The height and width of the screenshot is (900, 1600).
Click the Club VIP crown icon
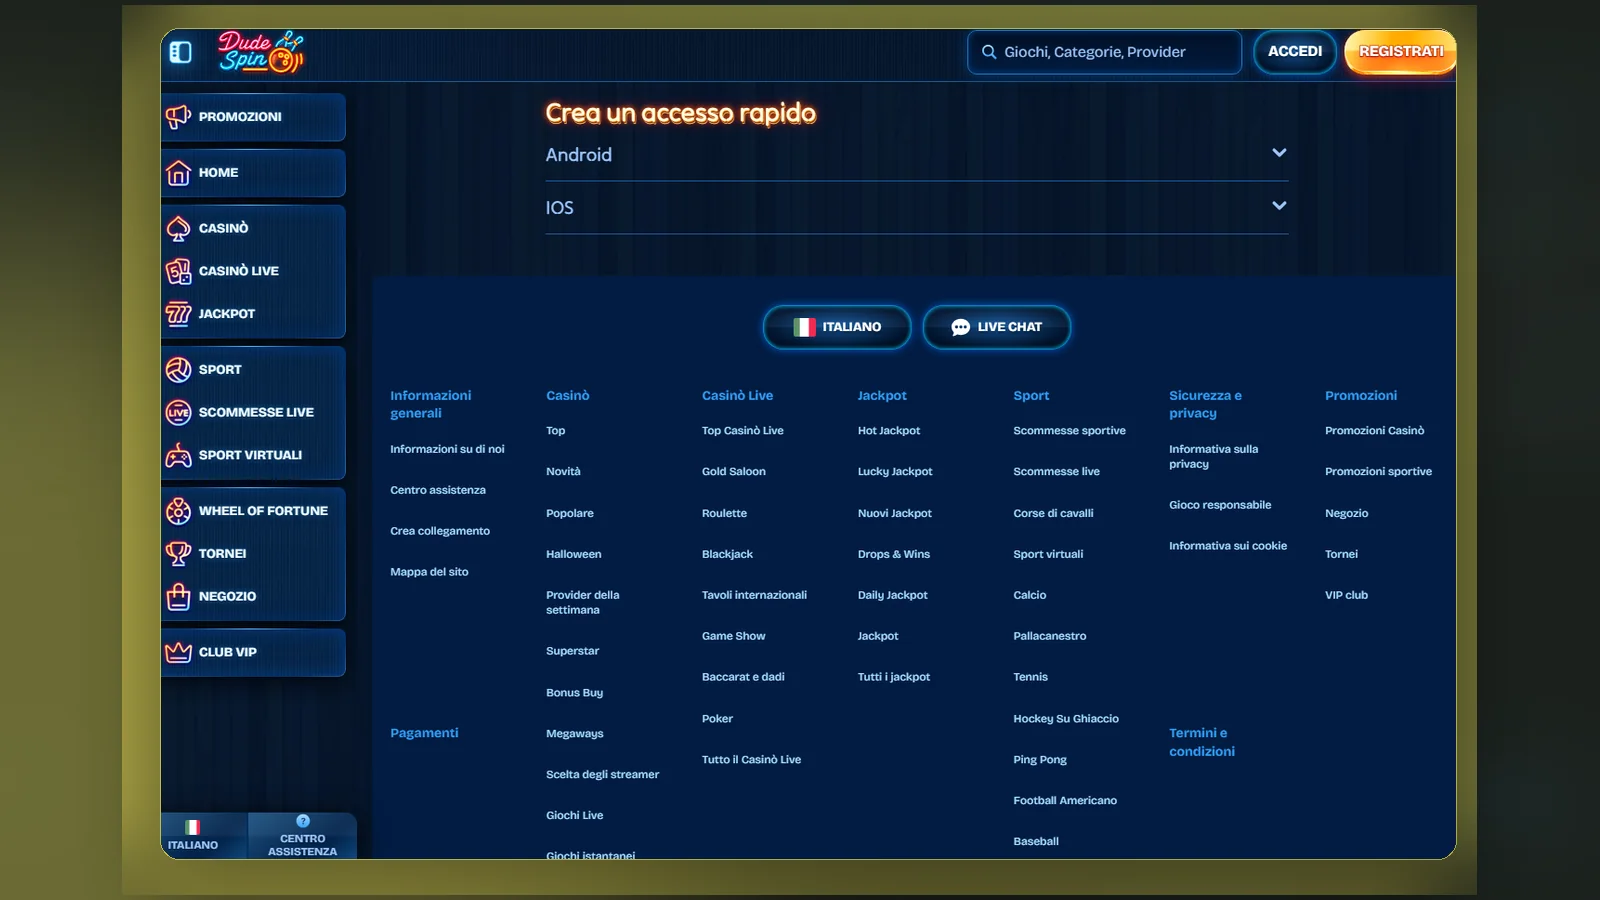click(x=178, y=652)
